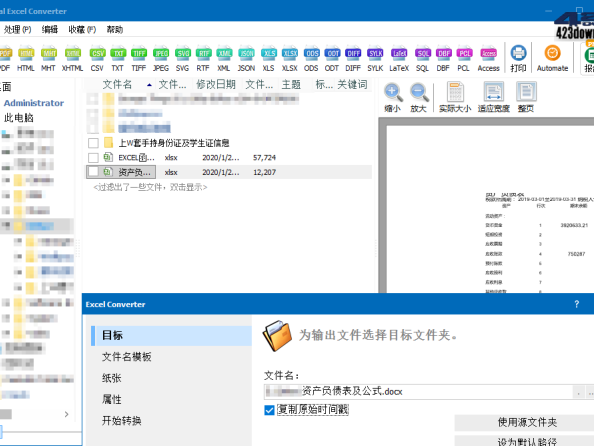
Task: Open the 编辑 menu
Action: point(50,30)
